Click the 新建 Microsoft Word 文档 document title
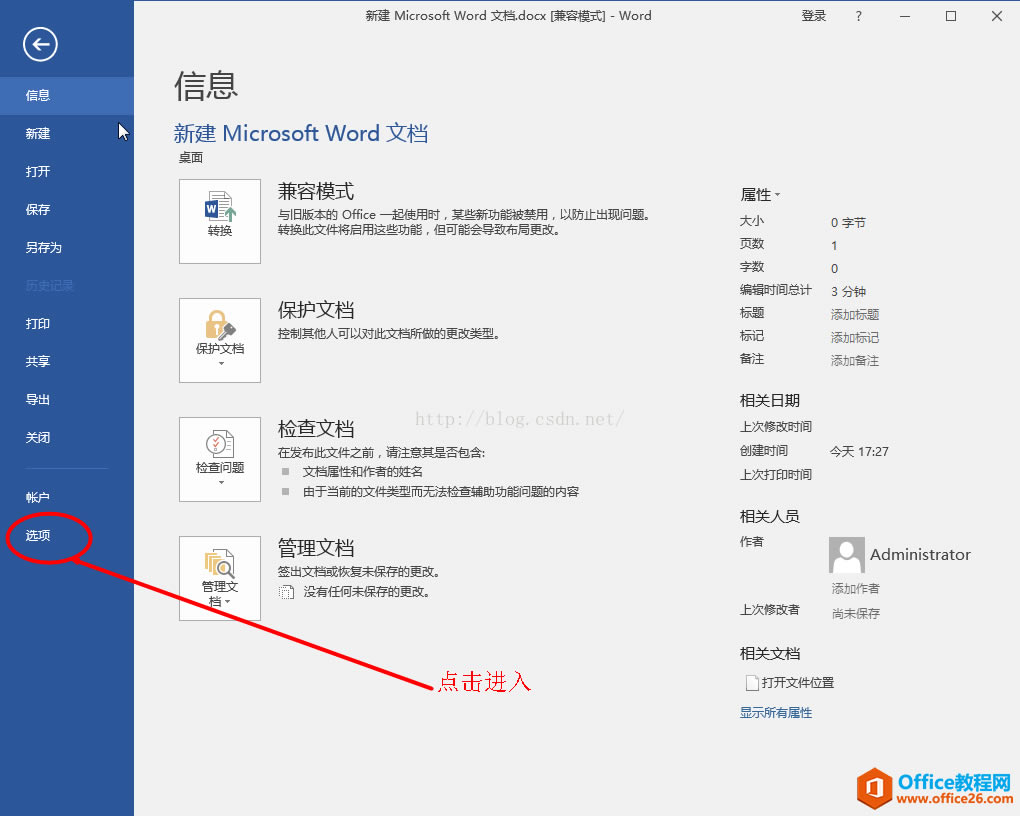Screen dimensions: 1020x816 click(301, 133)
